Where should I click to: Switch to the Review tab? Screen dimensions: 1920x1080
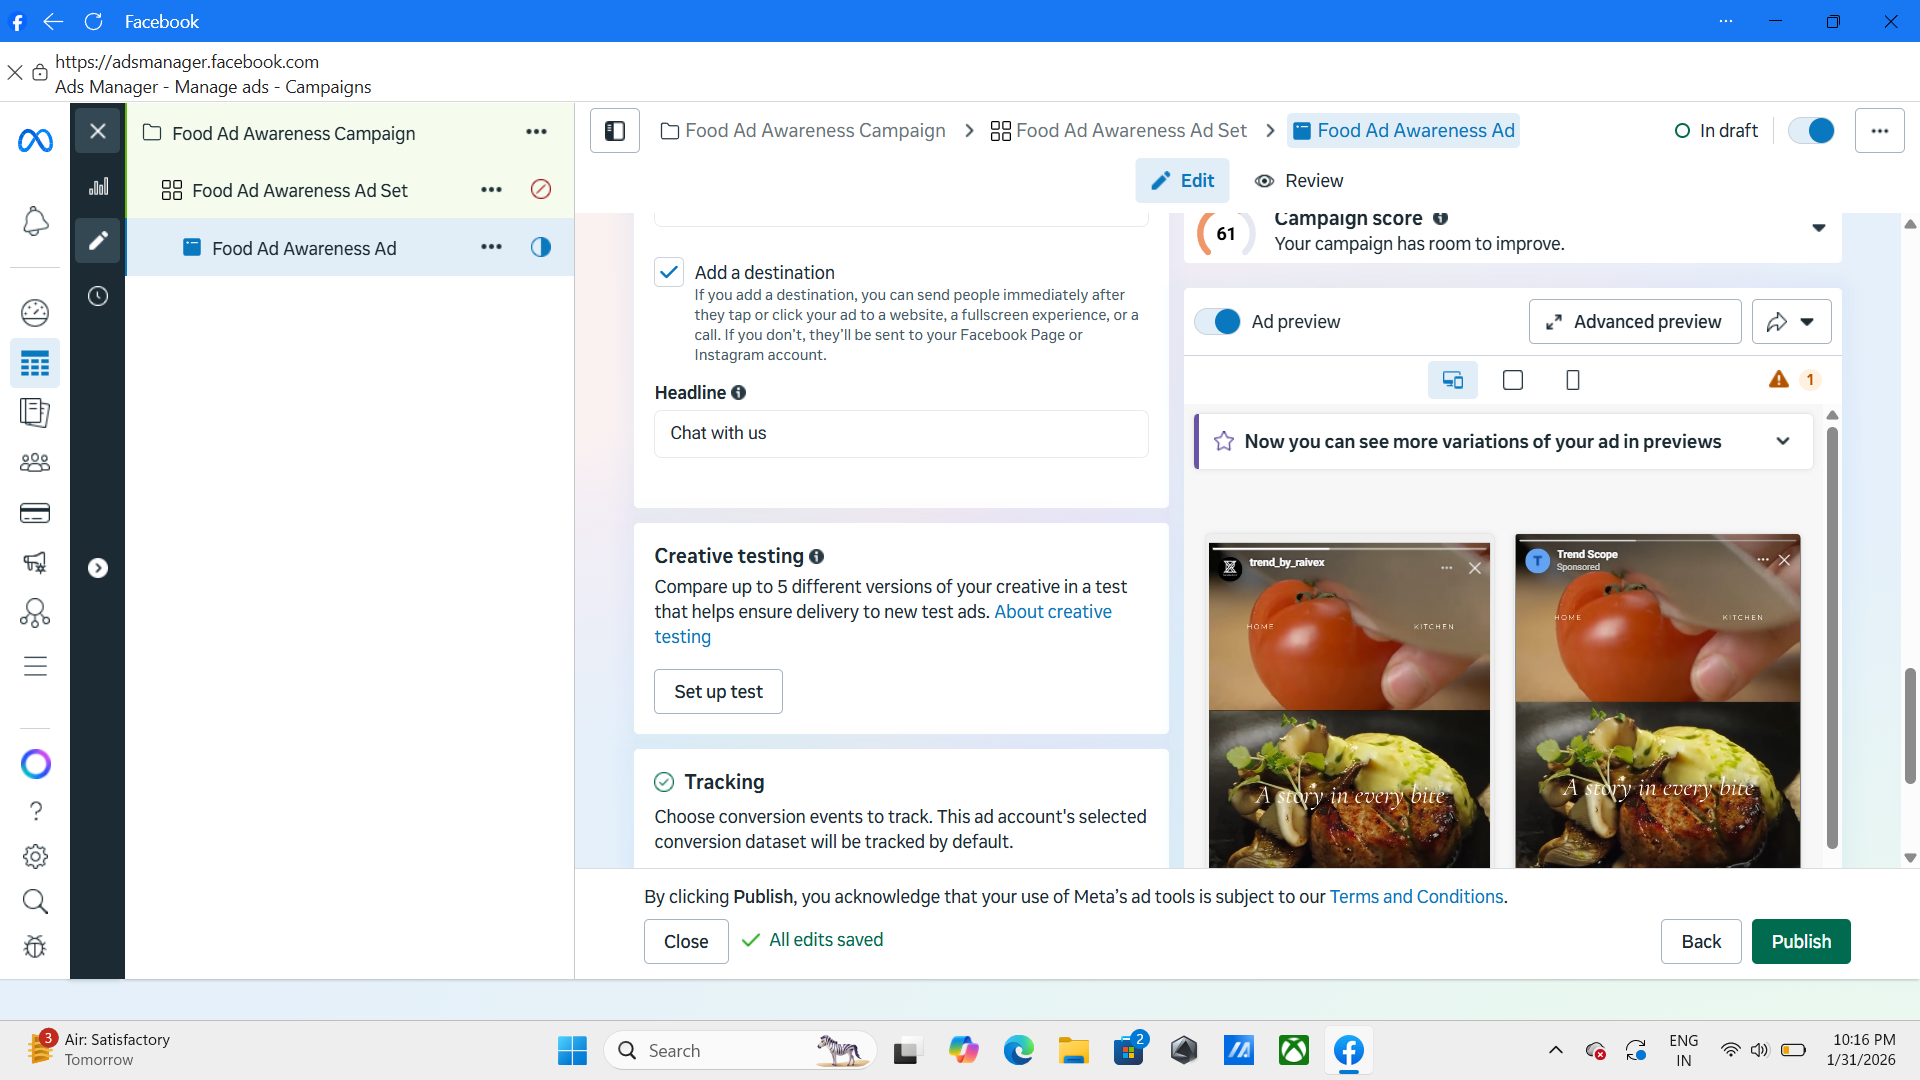tap(1299, 181)
